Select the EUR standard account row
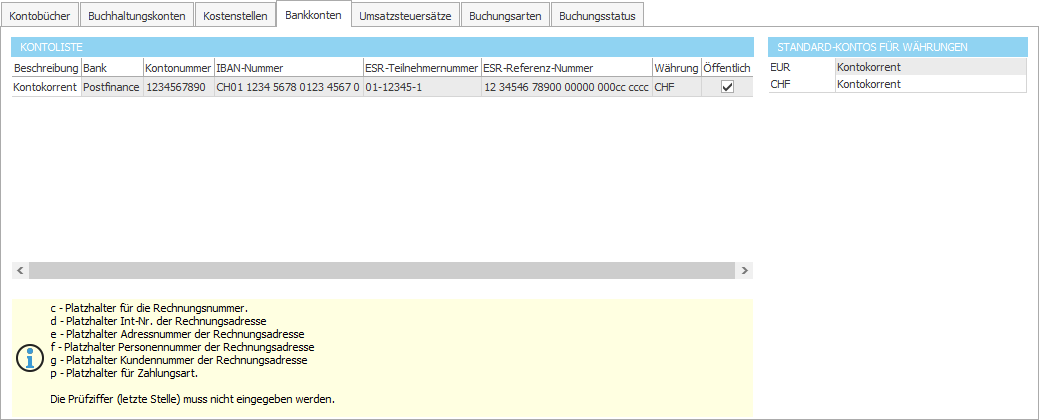The width and height of the screenshot is (1039, 420). click(x=801, y=67)
